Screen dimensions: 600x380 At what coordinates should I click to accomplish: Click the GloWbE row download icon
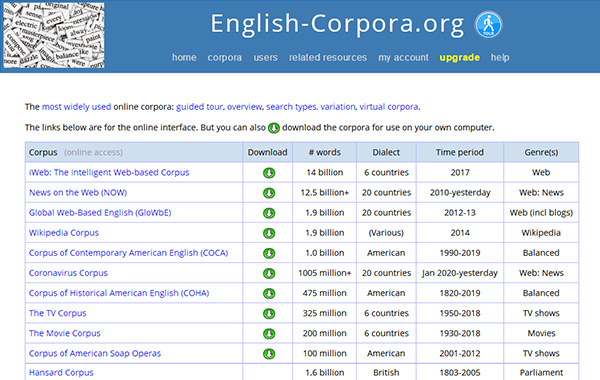pyautogui.click(x=269, y=213)
